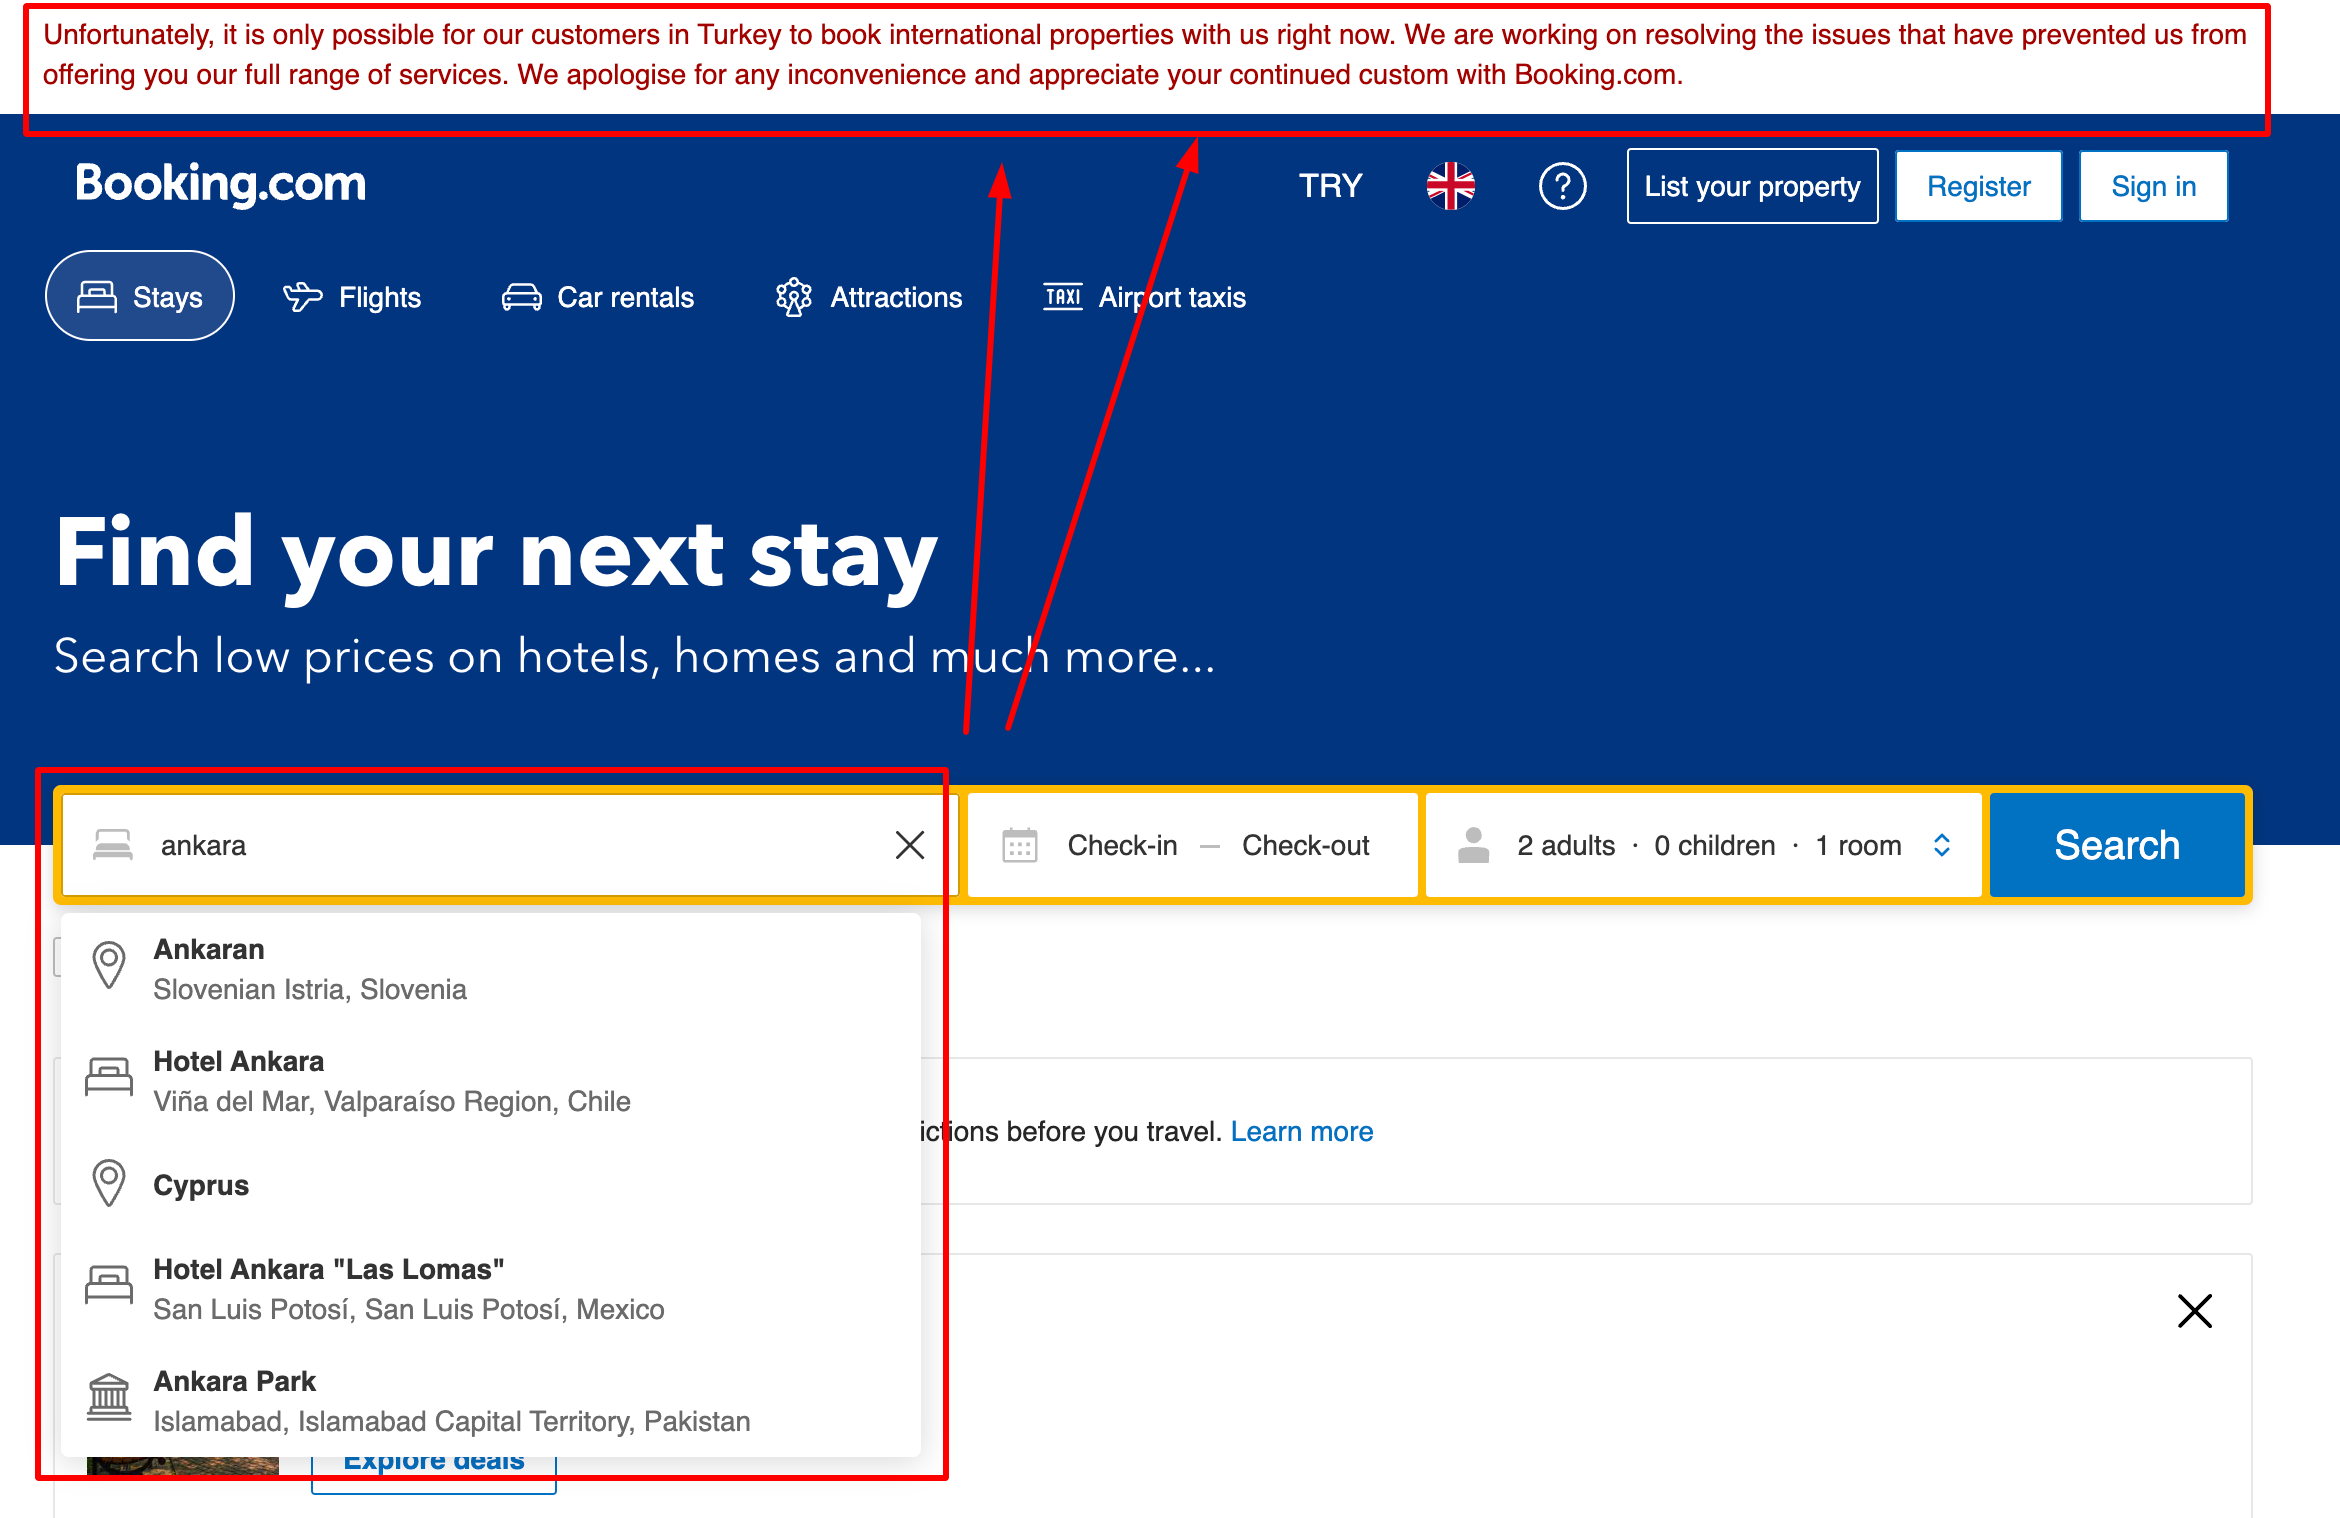This screenshot has height=1518, width=2340.
Task: Go to the Attractions tab
Action: [868, 297]
